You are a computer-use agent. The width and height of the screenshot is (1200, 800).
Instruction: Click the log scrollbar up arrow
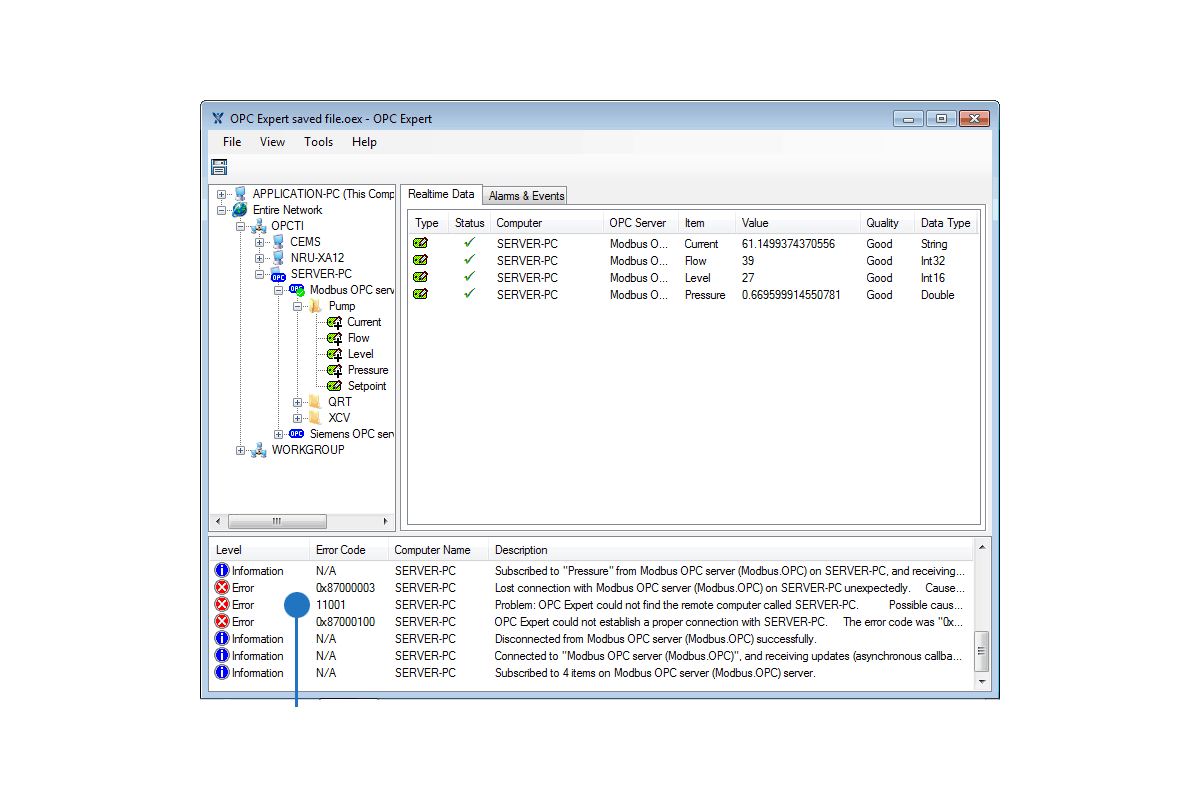pyautogui.click(x=982, y=547)
